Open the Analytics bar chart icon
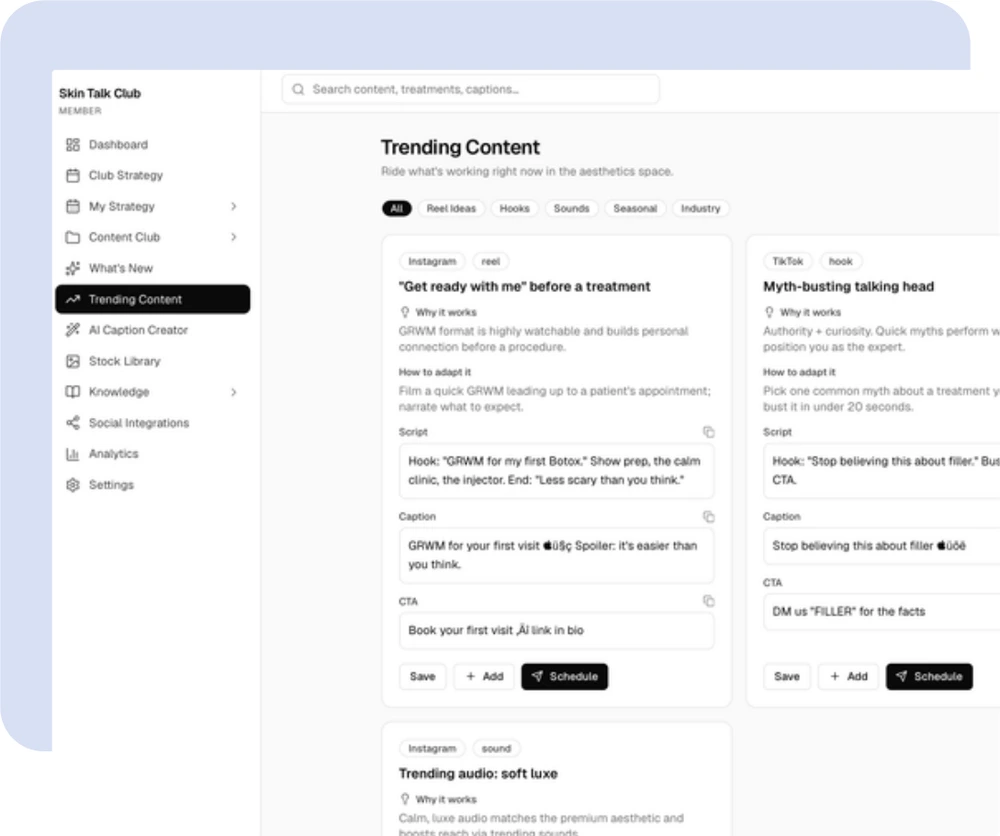 pos(73,454)
